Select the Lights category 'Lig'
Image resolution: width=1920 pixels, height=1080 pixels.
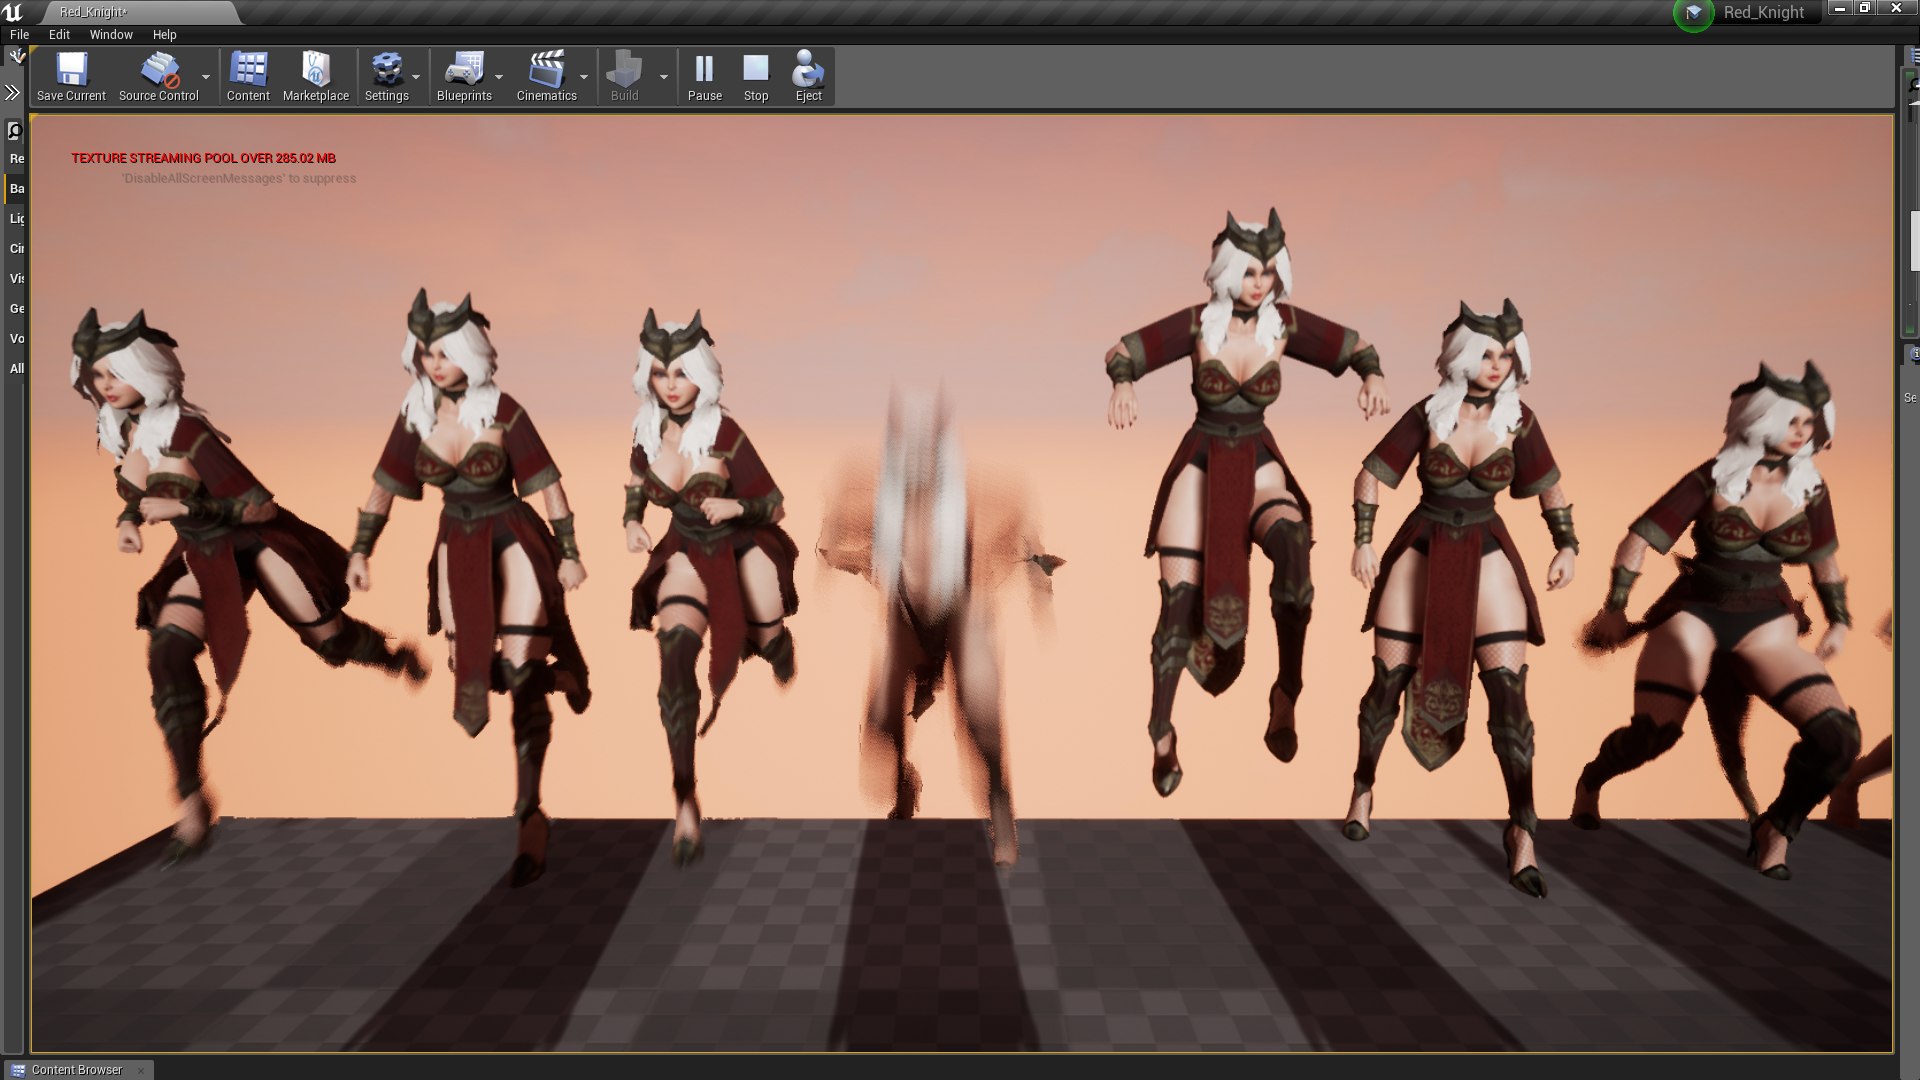coord(16,219)
